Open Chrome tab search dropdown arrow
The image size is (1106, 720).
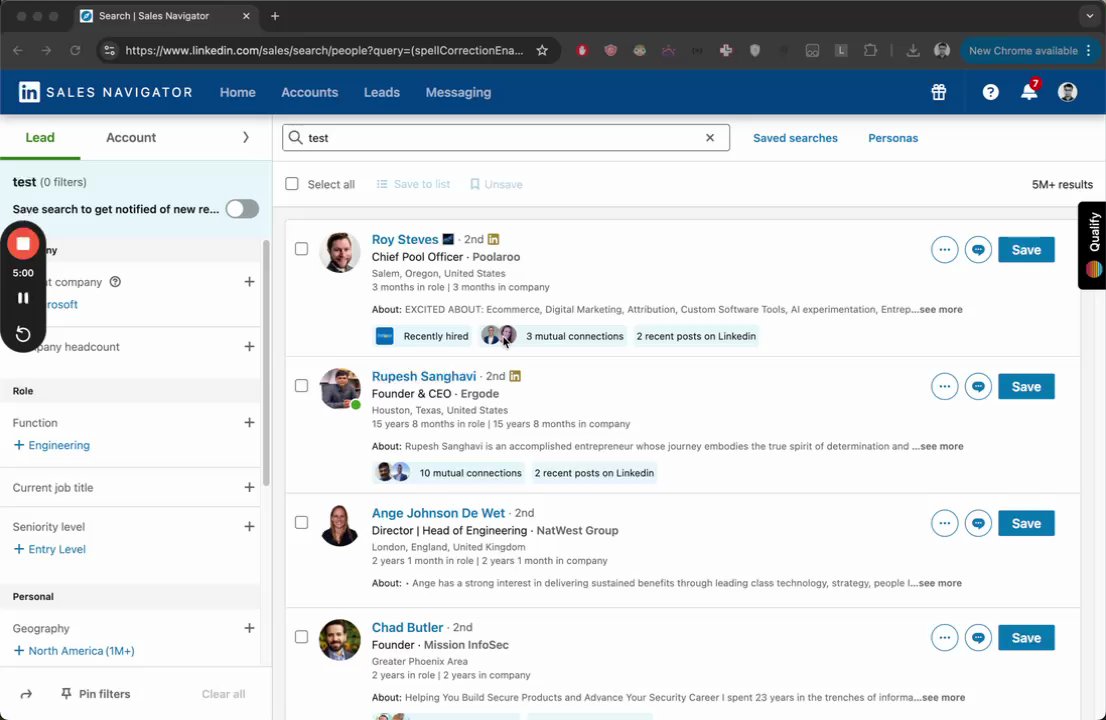[x=1089, y=16]
